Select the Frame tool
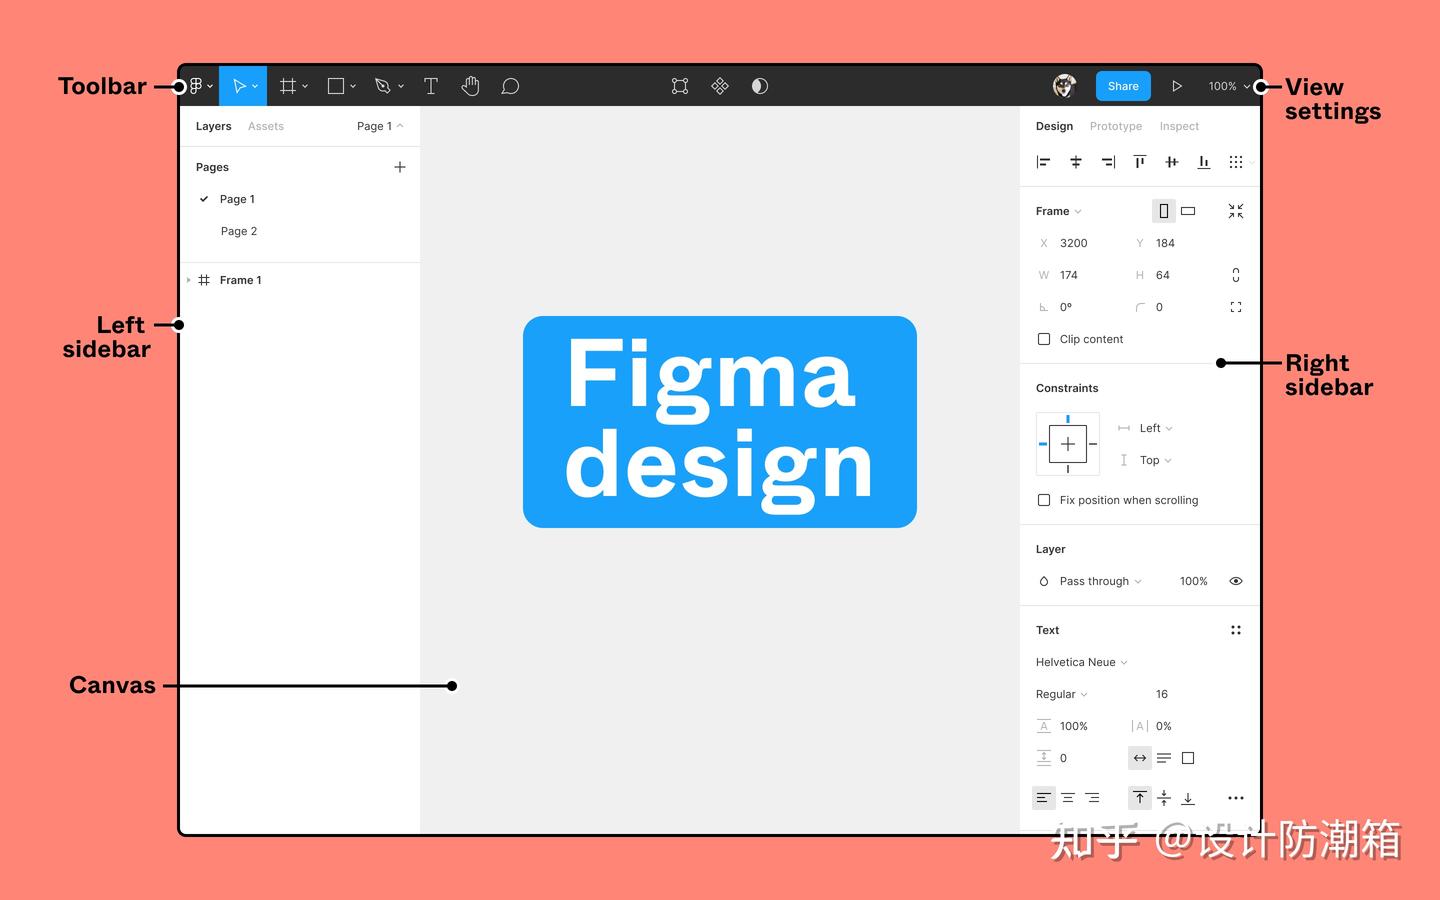The image size is (1440, 900). tap(287, 86)
